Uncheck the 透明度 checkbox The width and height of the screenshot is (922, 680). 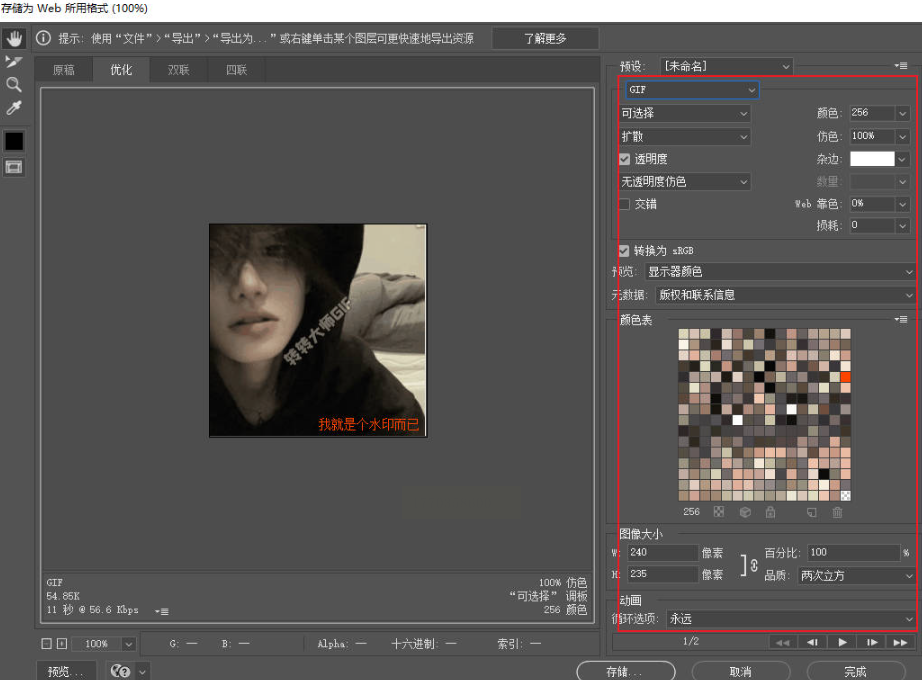(x=625, y=159)
